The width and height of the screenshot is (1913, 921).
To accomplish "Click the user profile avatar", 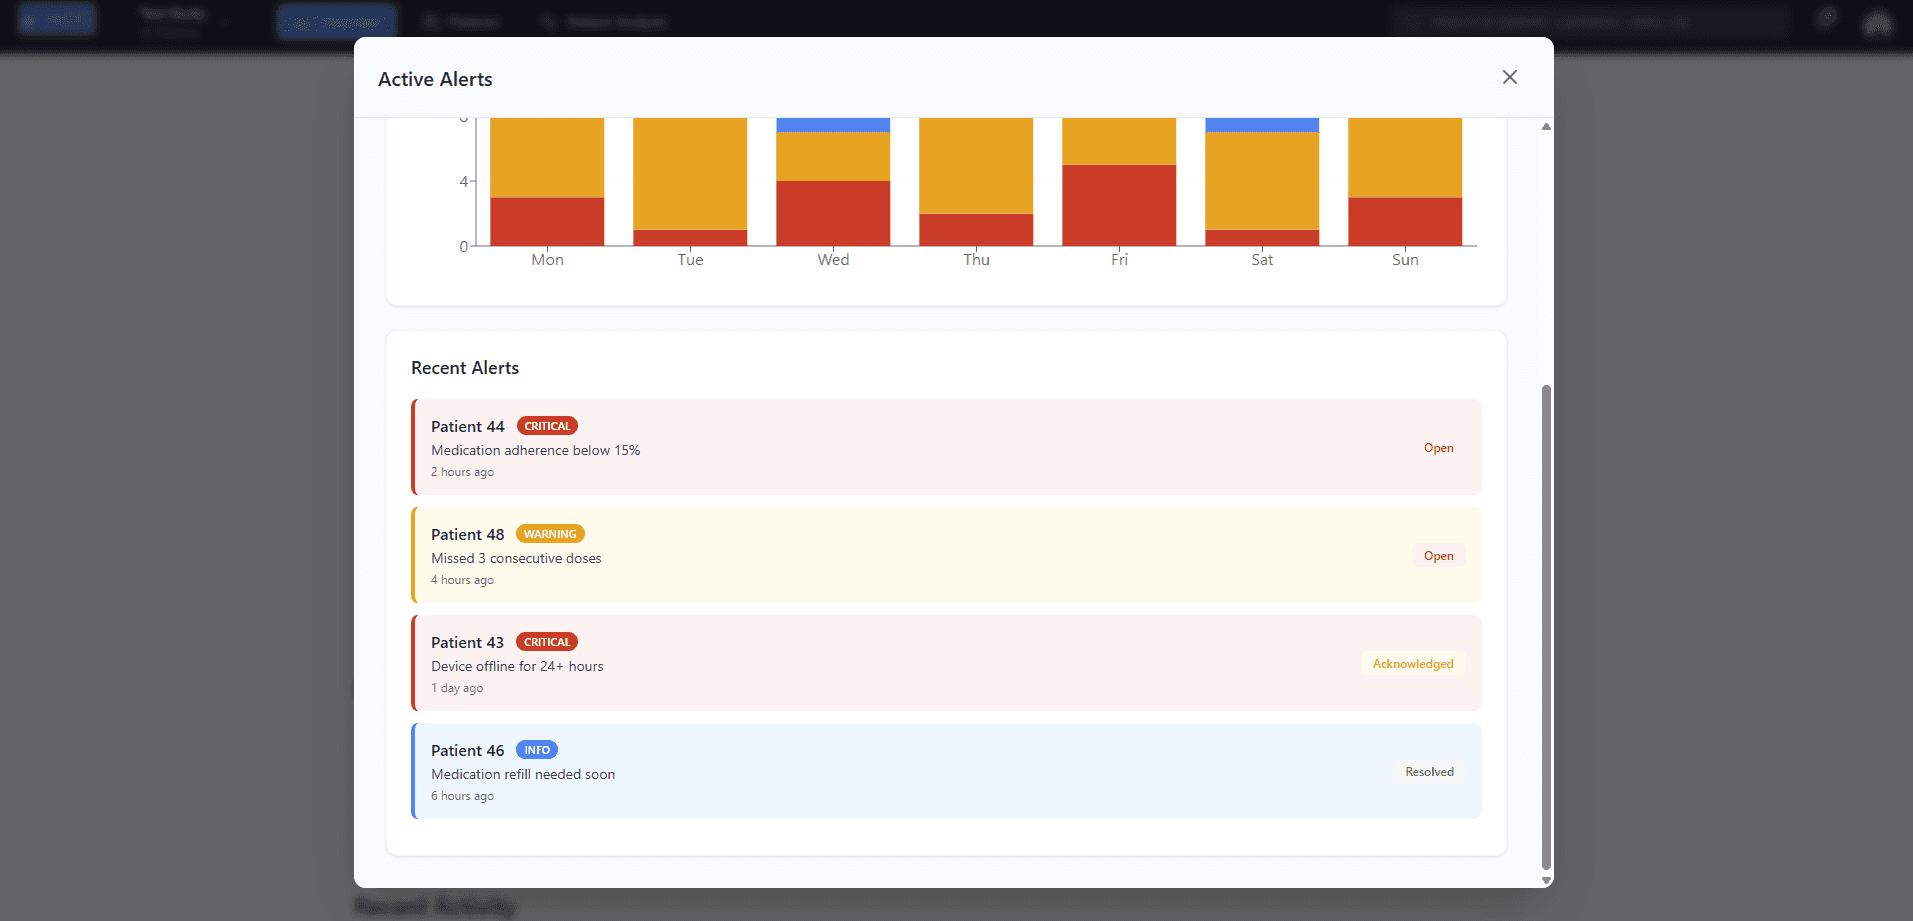I will pos(1878,21).
